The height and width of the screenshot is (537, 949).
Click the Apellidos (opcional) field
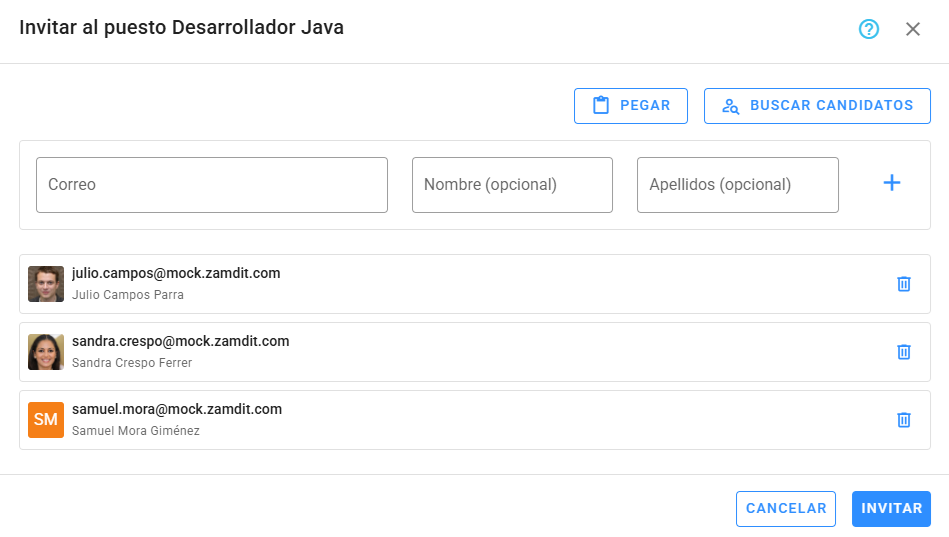coord(737,185)
